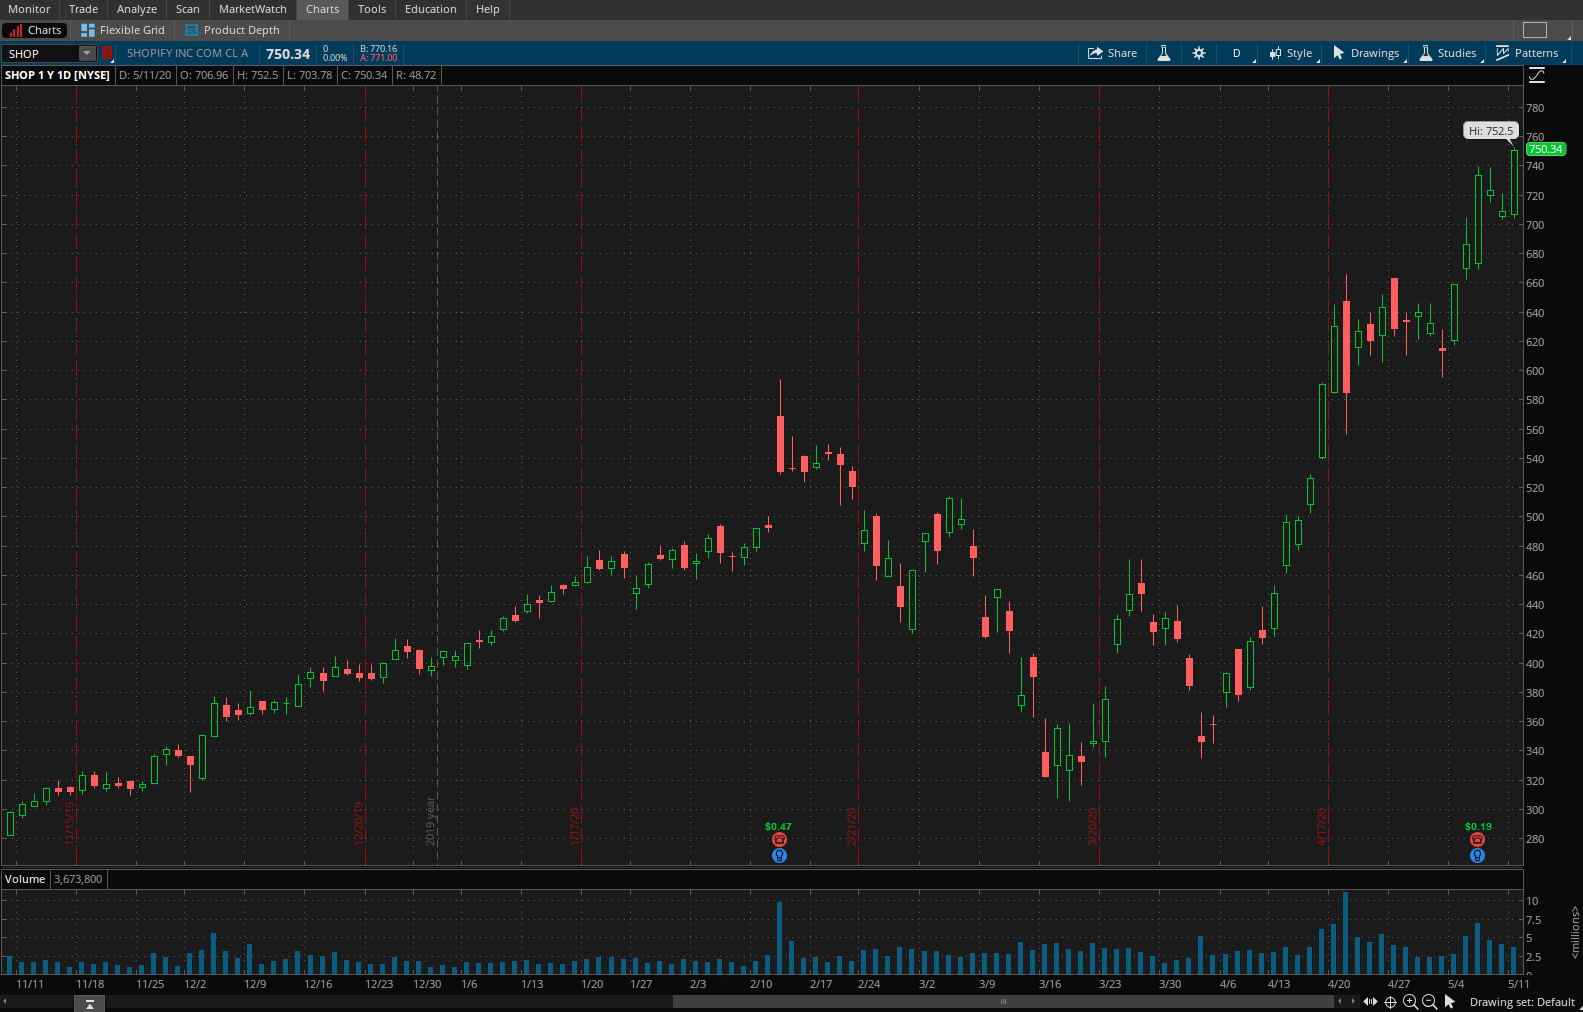Open the Studies dropdown menu
Screen dimensions: 1583x1012
[x=1447, y=53]
